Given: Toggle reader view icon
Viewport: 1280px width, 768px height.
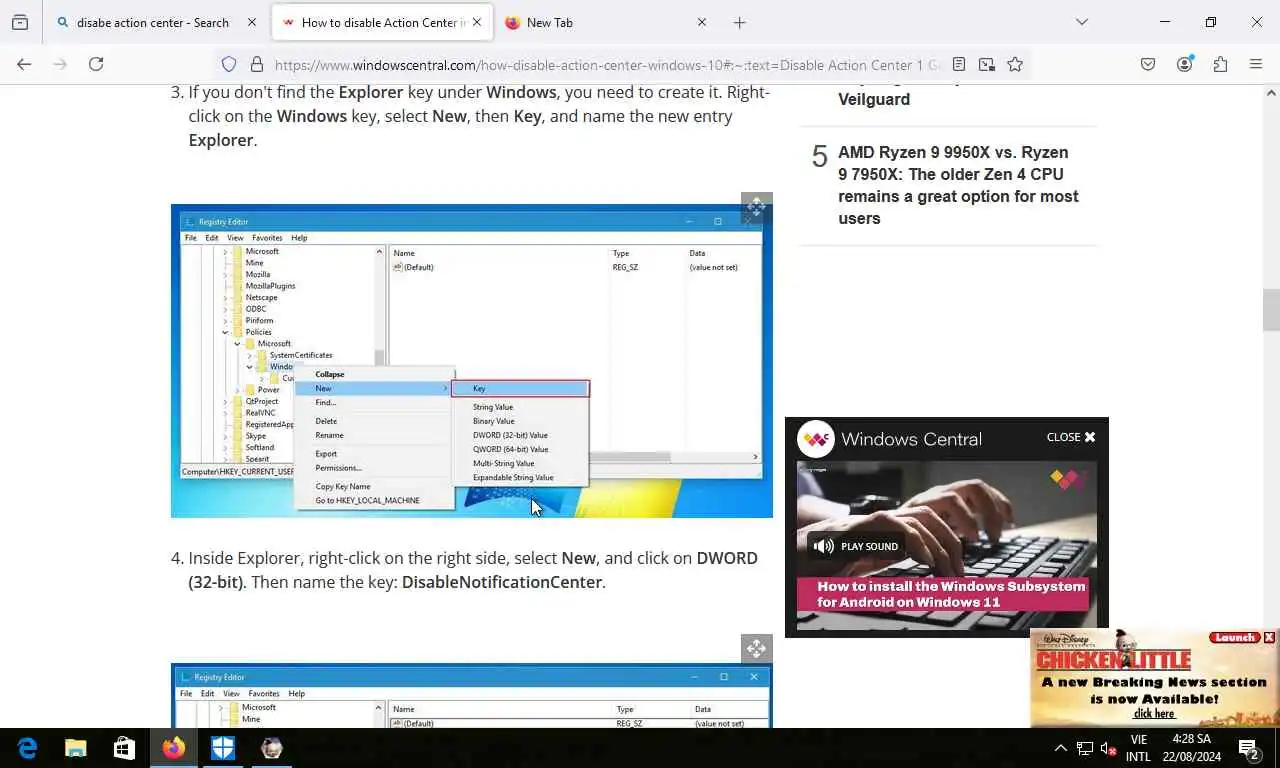Looking at the screenshot, I should (959, 64).
